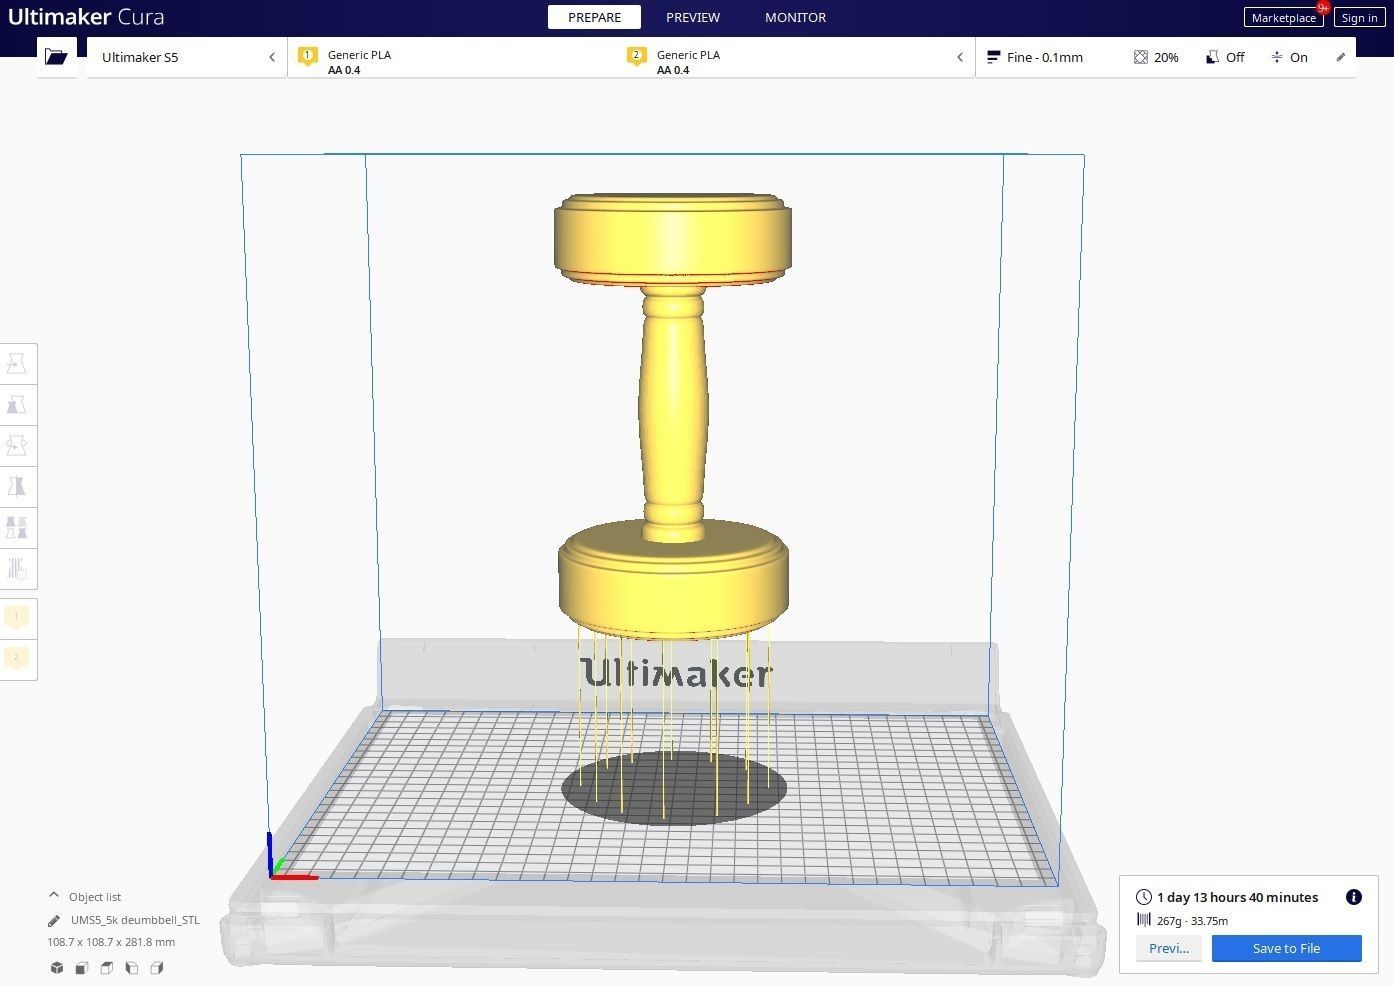Screen dimensions: 1394x986
Task: Click the adhesion On setting
Action: pos(1289,57)
